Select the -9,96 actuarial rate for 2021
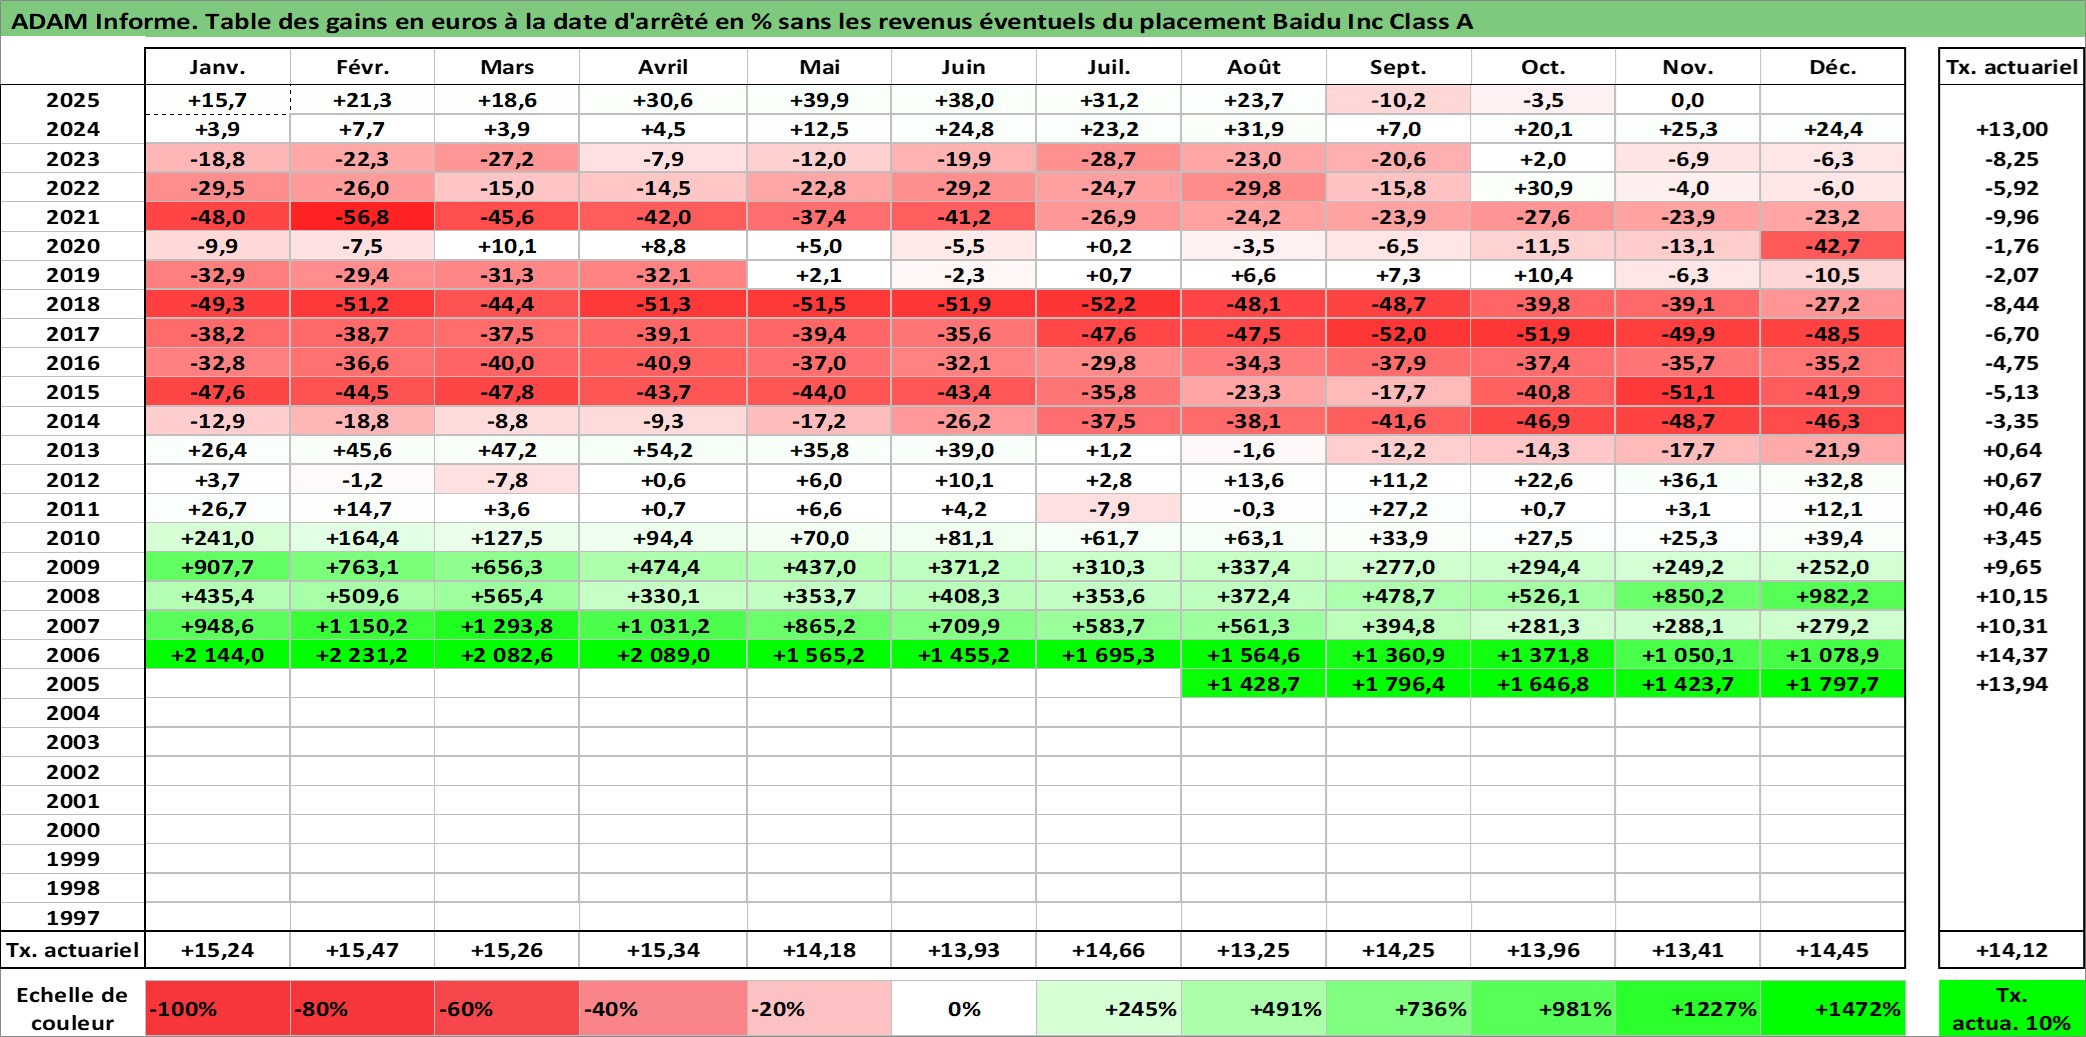This screenshot has height=1037, width=2086. 2011,217
